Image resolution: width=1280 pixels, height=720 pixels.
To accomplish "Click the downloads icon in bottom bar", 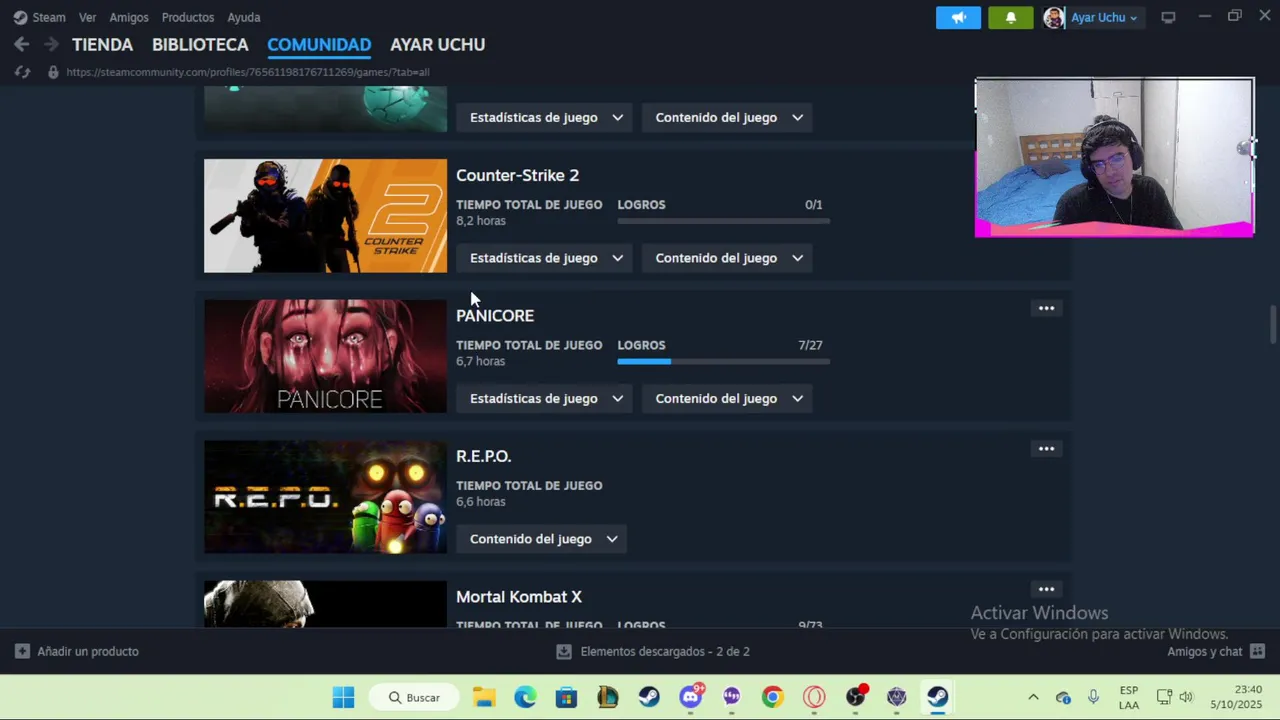I will 564,651.
